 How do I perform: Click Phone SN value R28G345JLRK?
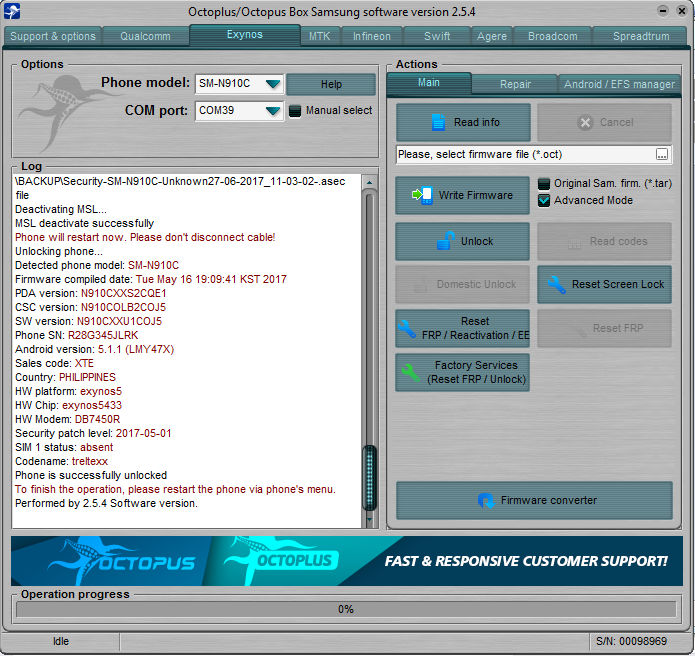click(x=103, y=335)
